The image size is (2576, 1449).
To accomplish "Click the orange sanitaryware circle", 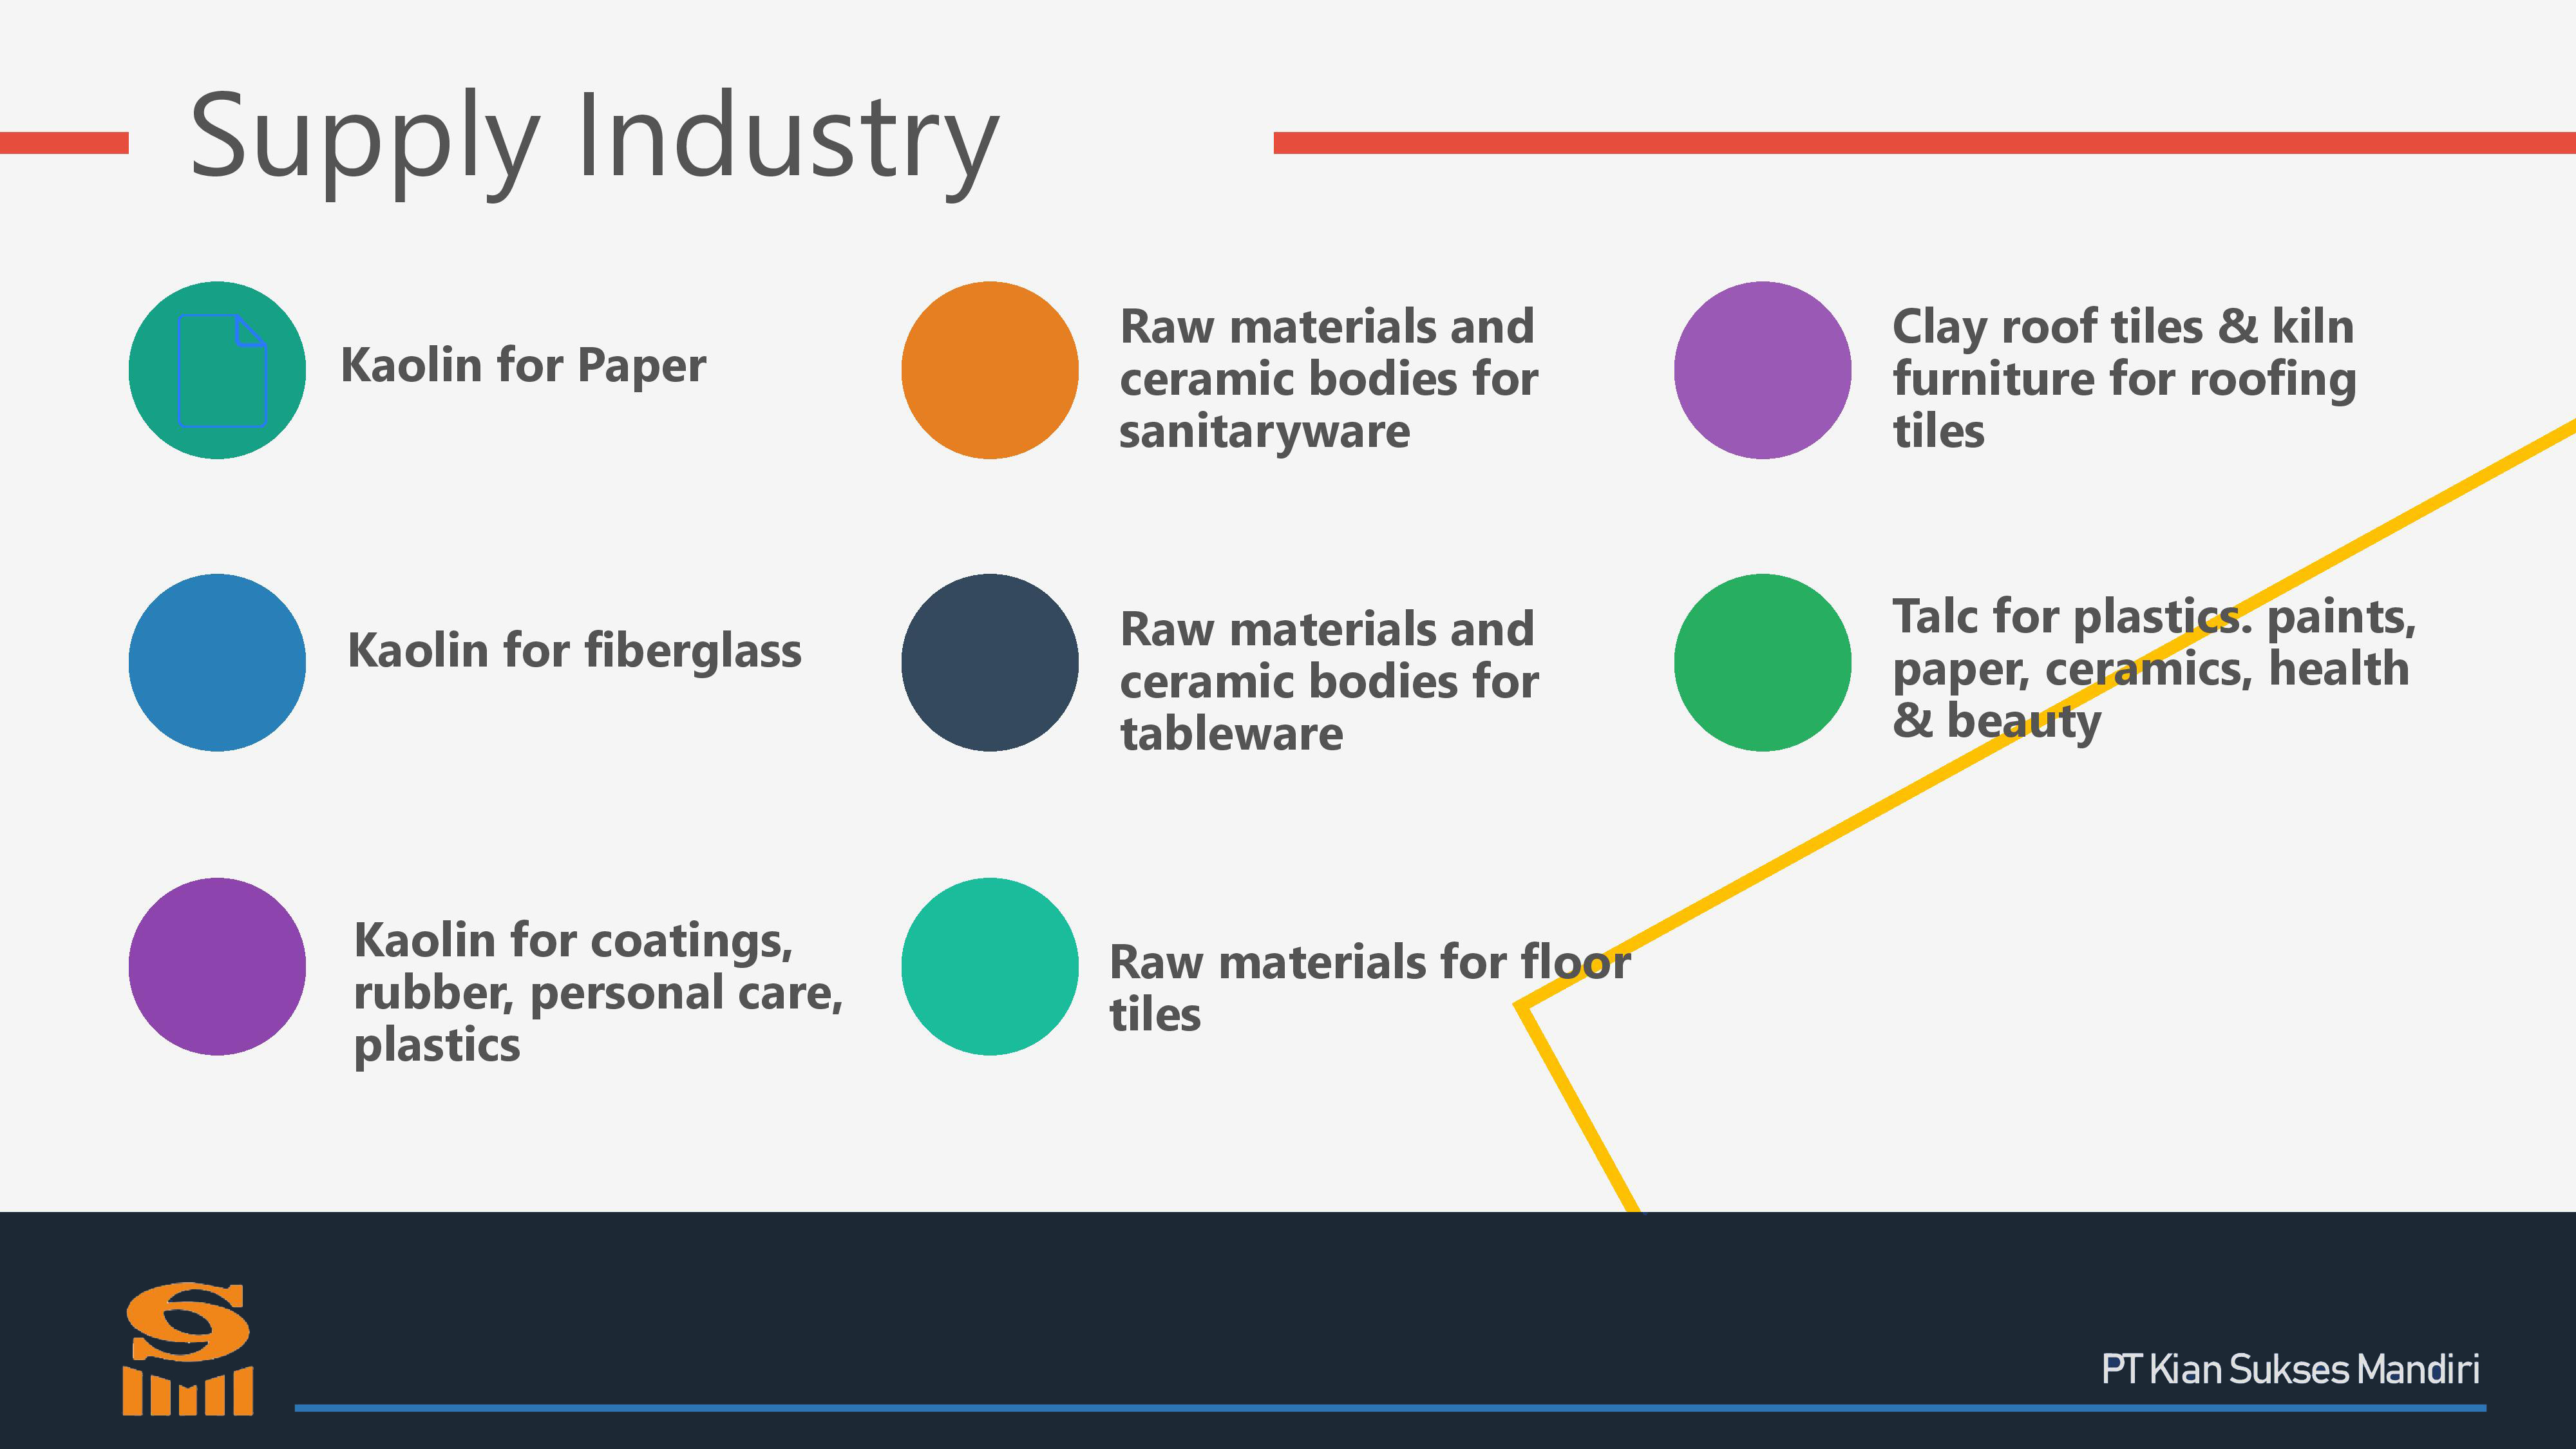I will click(989, 370).
